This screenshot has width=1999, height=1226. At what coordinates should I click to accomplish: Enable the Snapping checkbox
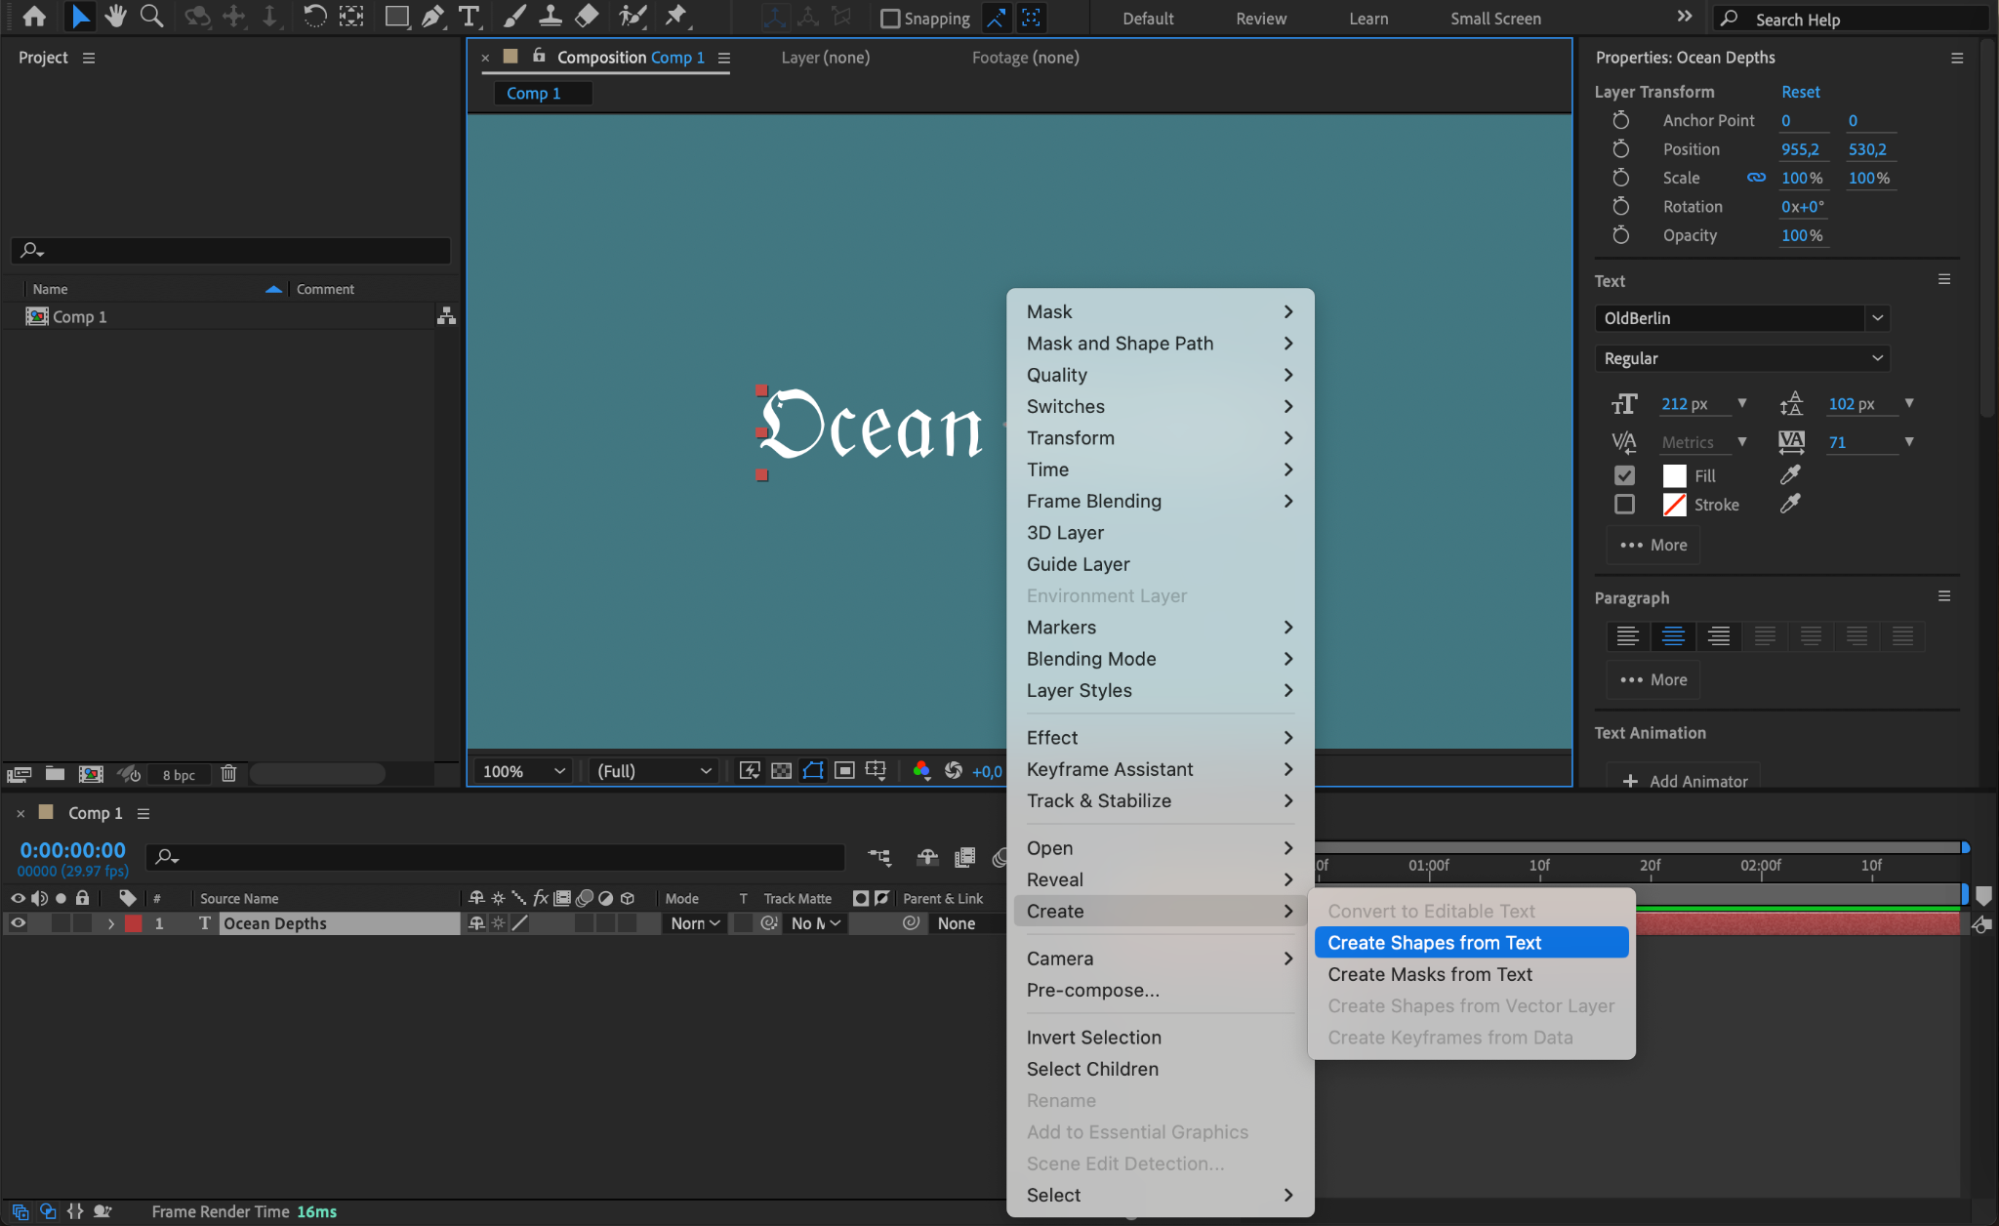889,18
